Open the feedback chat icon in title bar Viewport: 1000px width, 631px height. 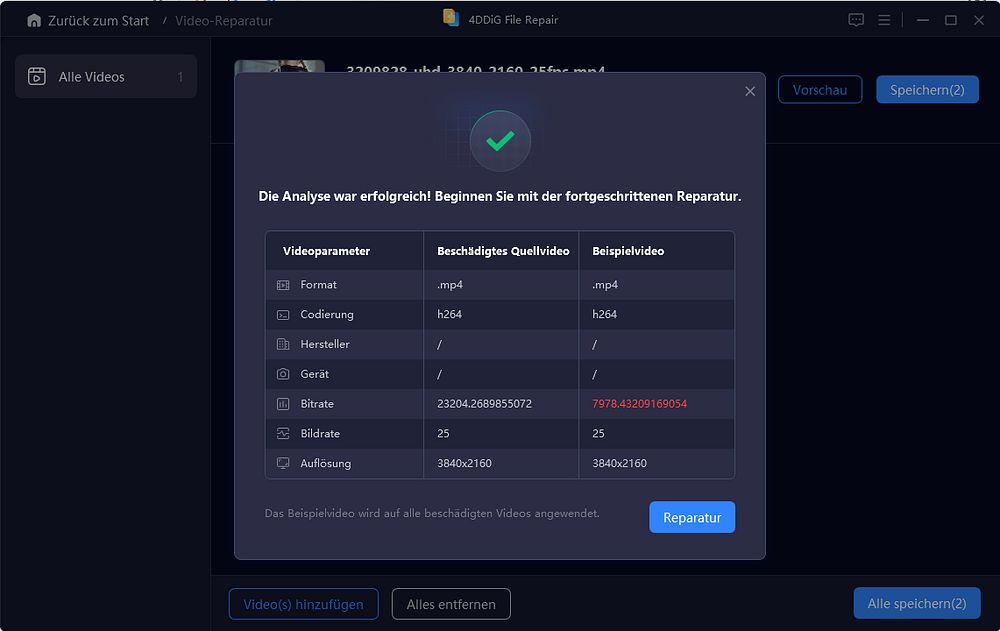click(856, 20)
